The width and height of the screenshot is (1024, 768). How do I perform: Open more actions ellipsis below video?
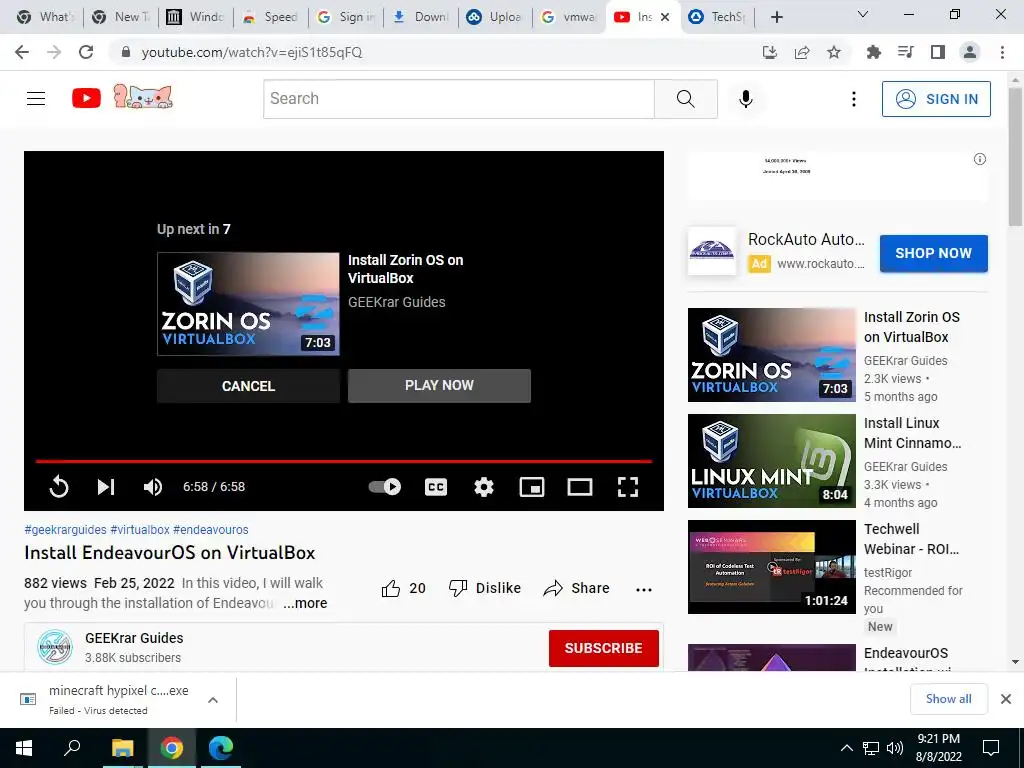(x=644, y=589)
